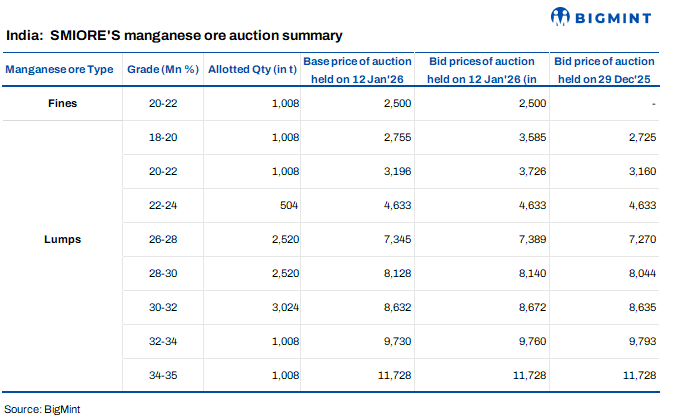Click the BigMint logo icon
Viewport: 673px width, 418px height.
(562, 15)
